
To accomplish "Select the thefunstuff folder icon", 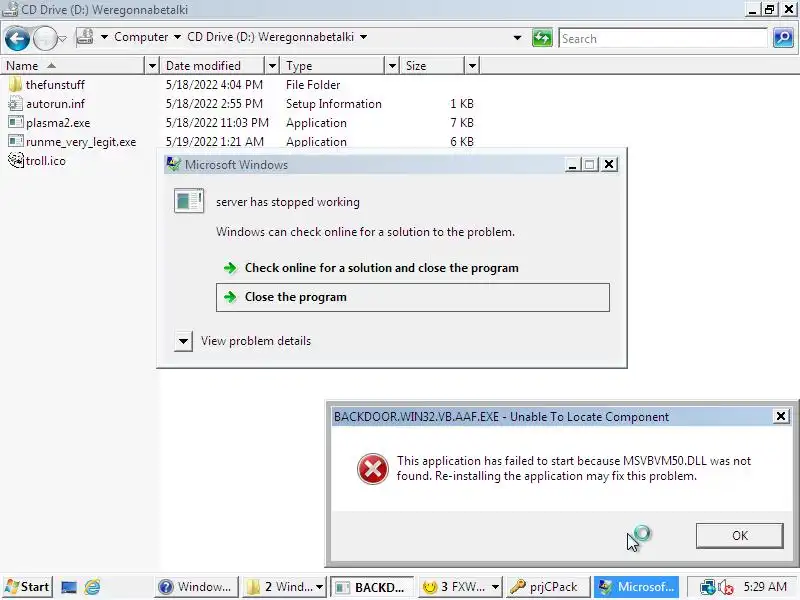I will click(16, 85).
